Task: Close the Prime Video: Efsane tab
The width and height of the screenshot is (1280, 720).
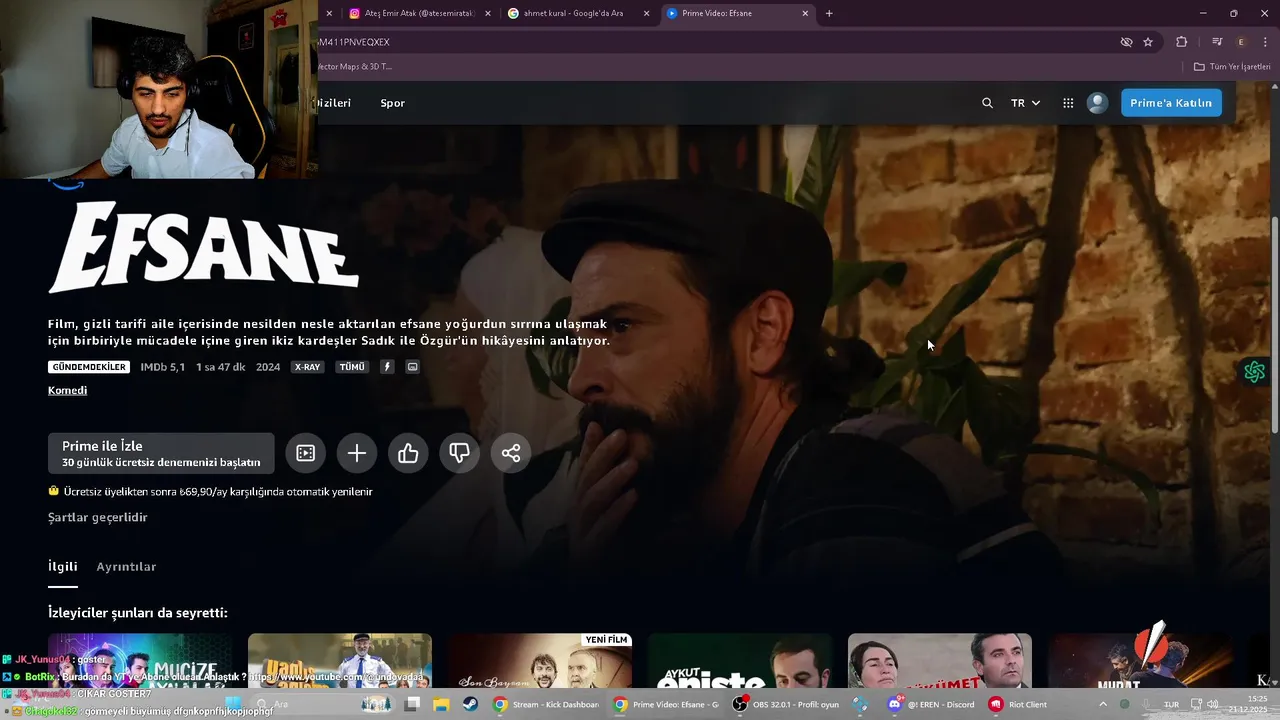Action: [805, 13]
